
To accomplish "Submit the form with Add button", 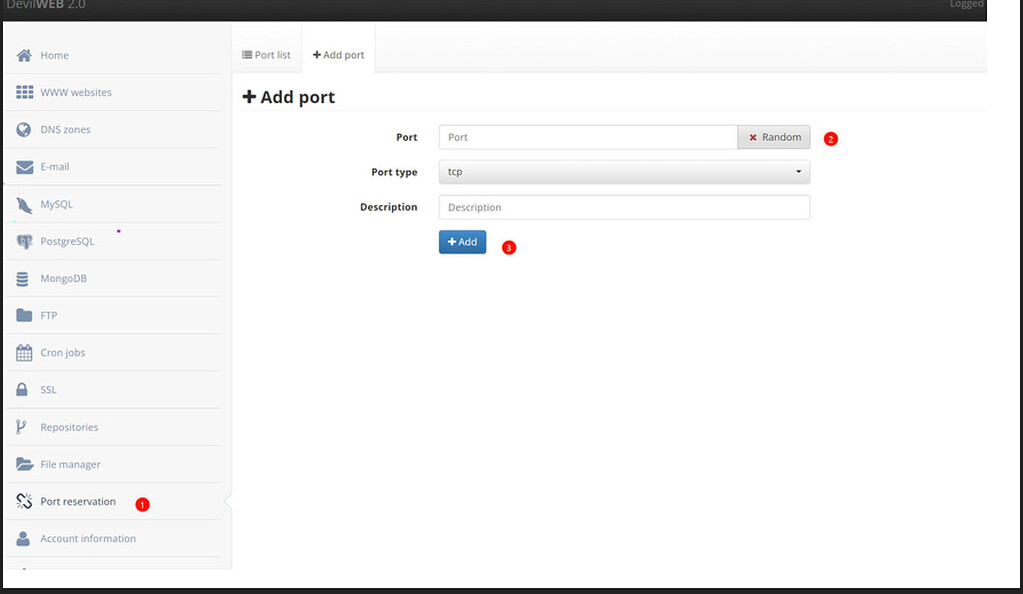I will coord(463,242).
